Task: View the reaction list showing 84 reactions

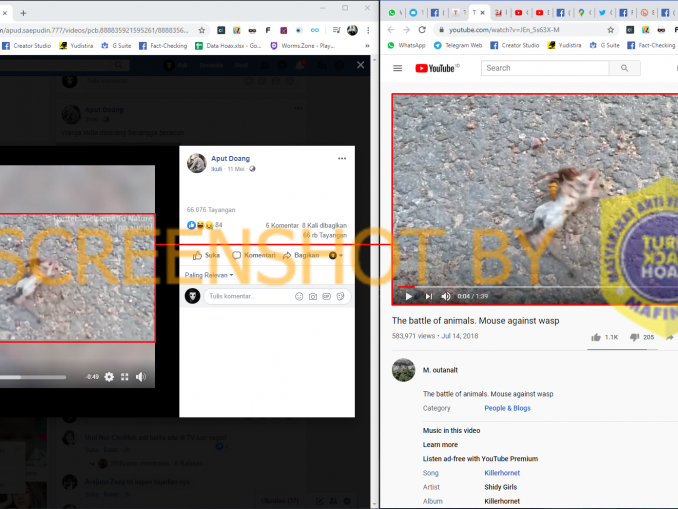Action: [x=205, y=225]
